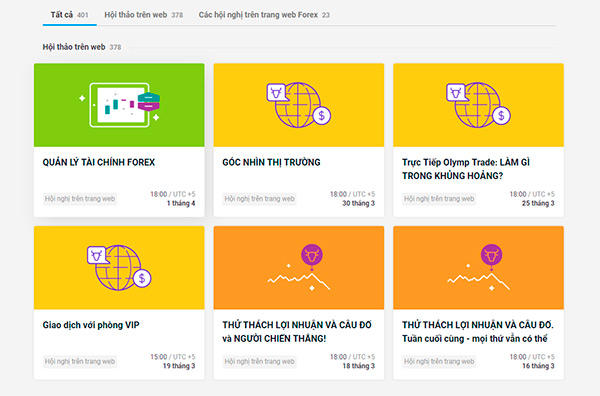The width and height of the screenshot is (600, 396).
Task: Click bull chart icon on 'Tuần cuối cùng' card
Action: click(x=478, y=267)
